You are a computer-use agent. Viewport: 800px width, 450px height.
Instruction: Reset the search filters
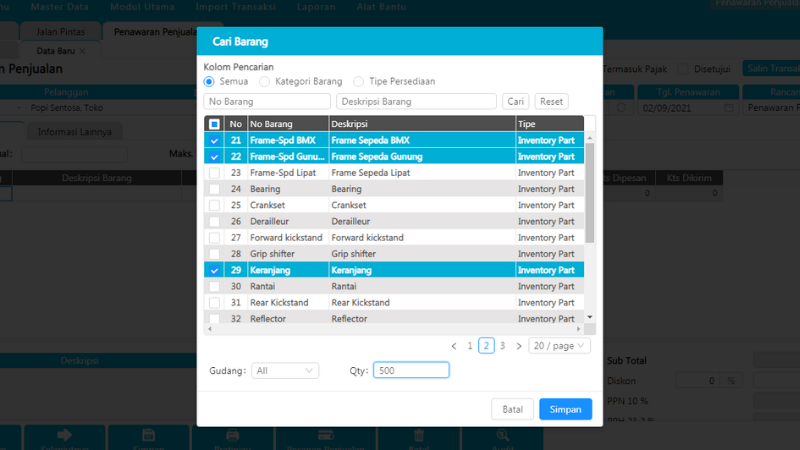552,101
